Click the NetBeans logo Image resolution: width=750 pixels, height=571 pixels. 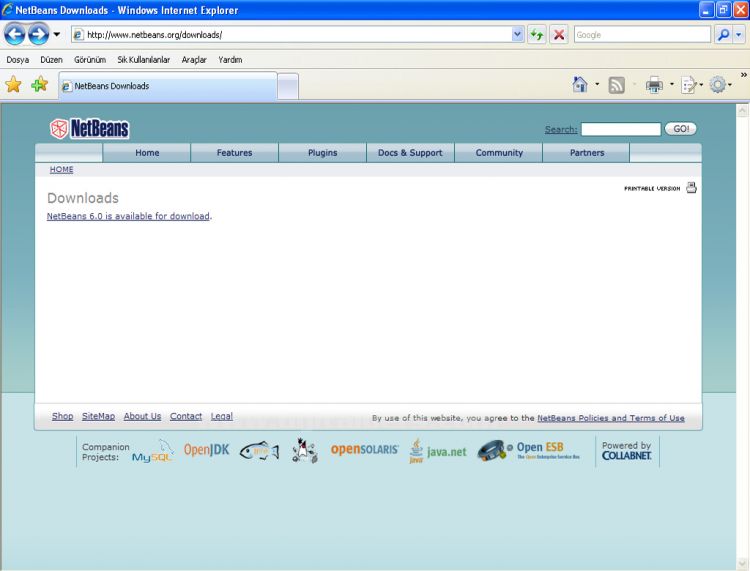point(89,129)
